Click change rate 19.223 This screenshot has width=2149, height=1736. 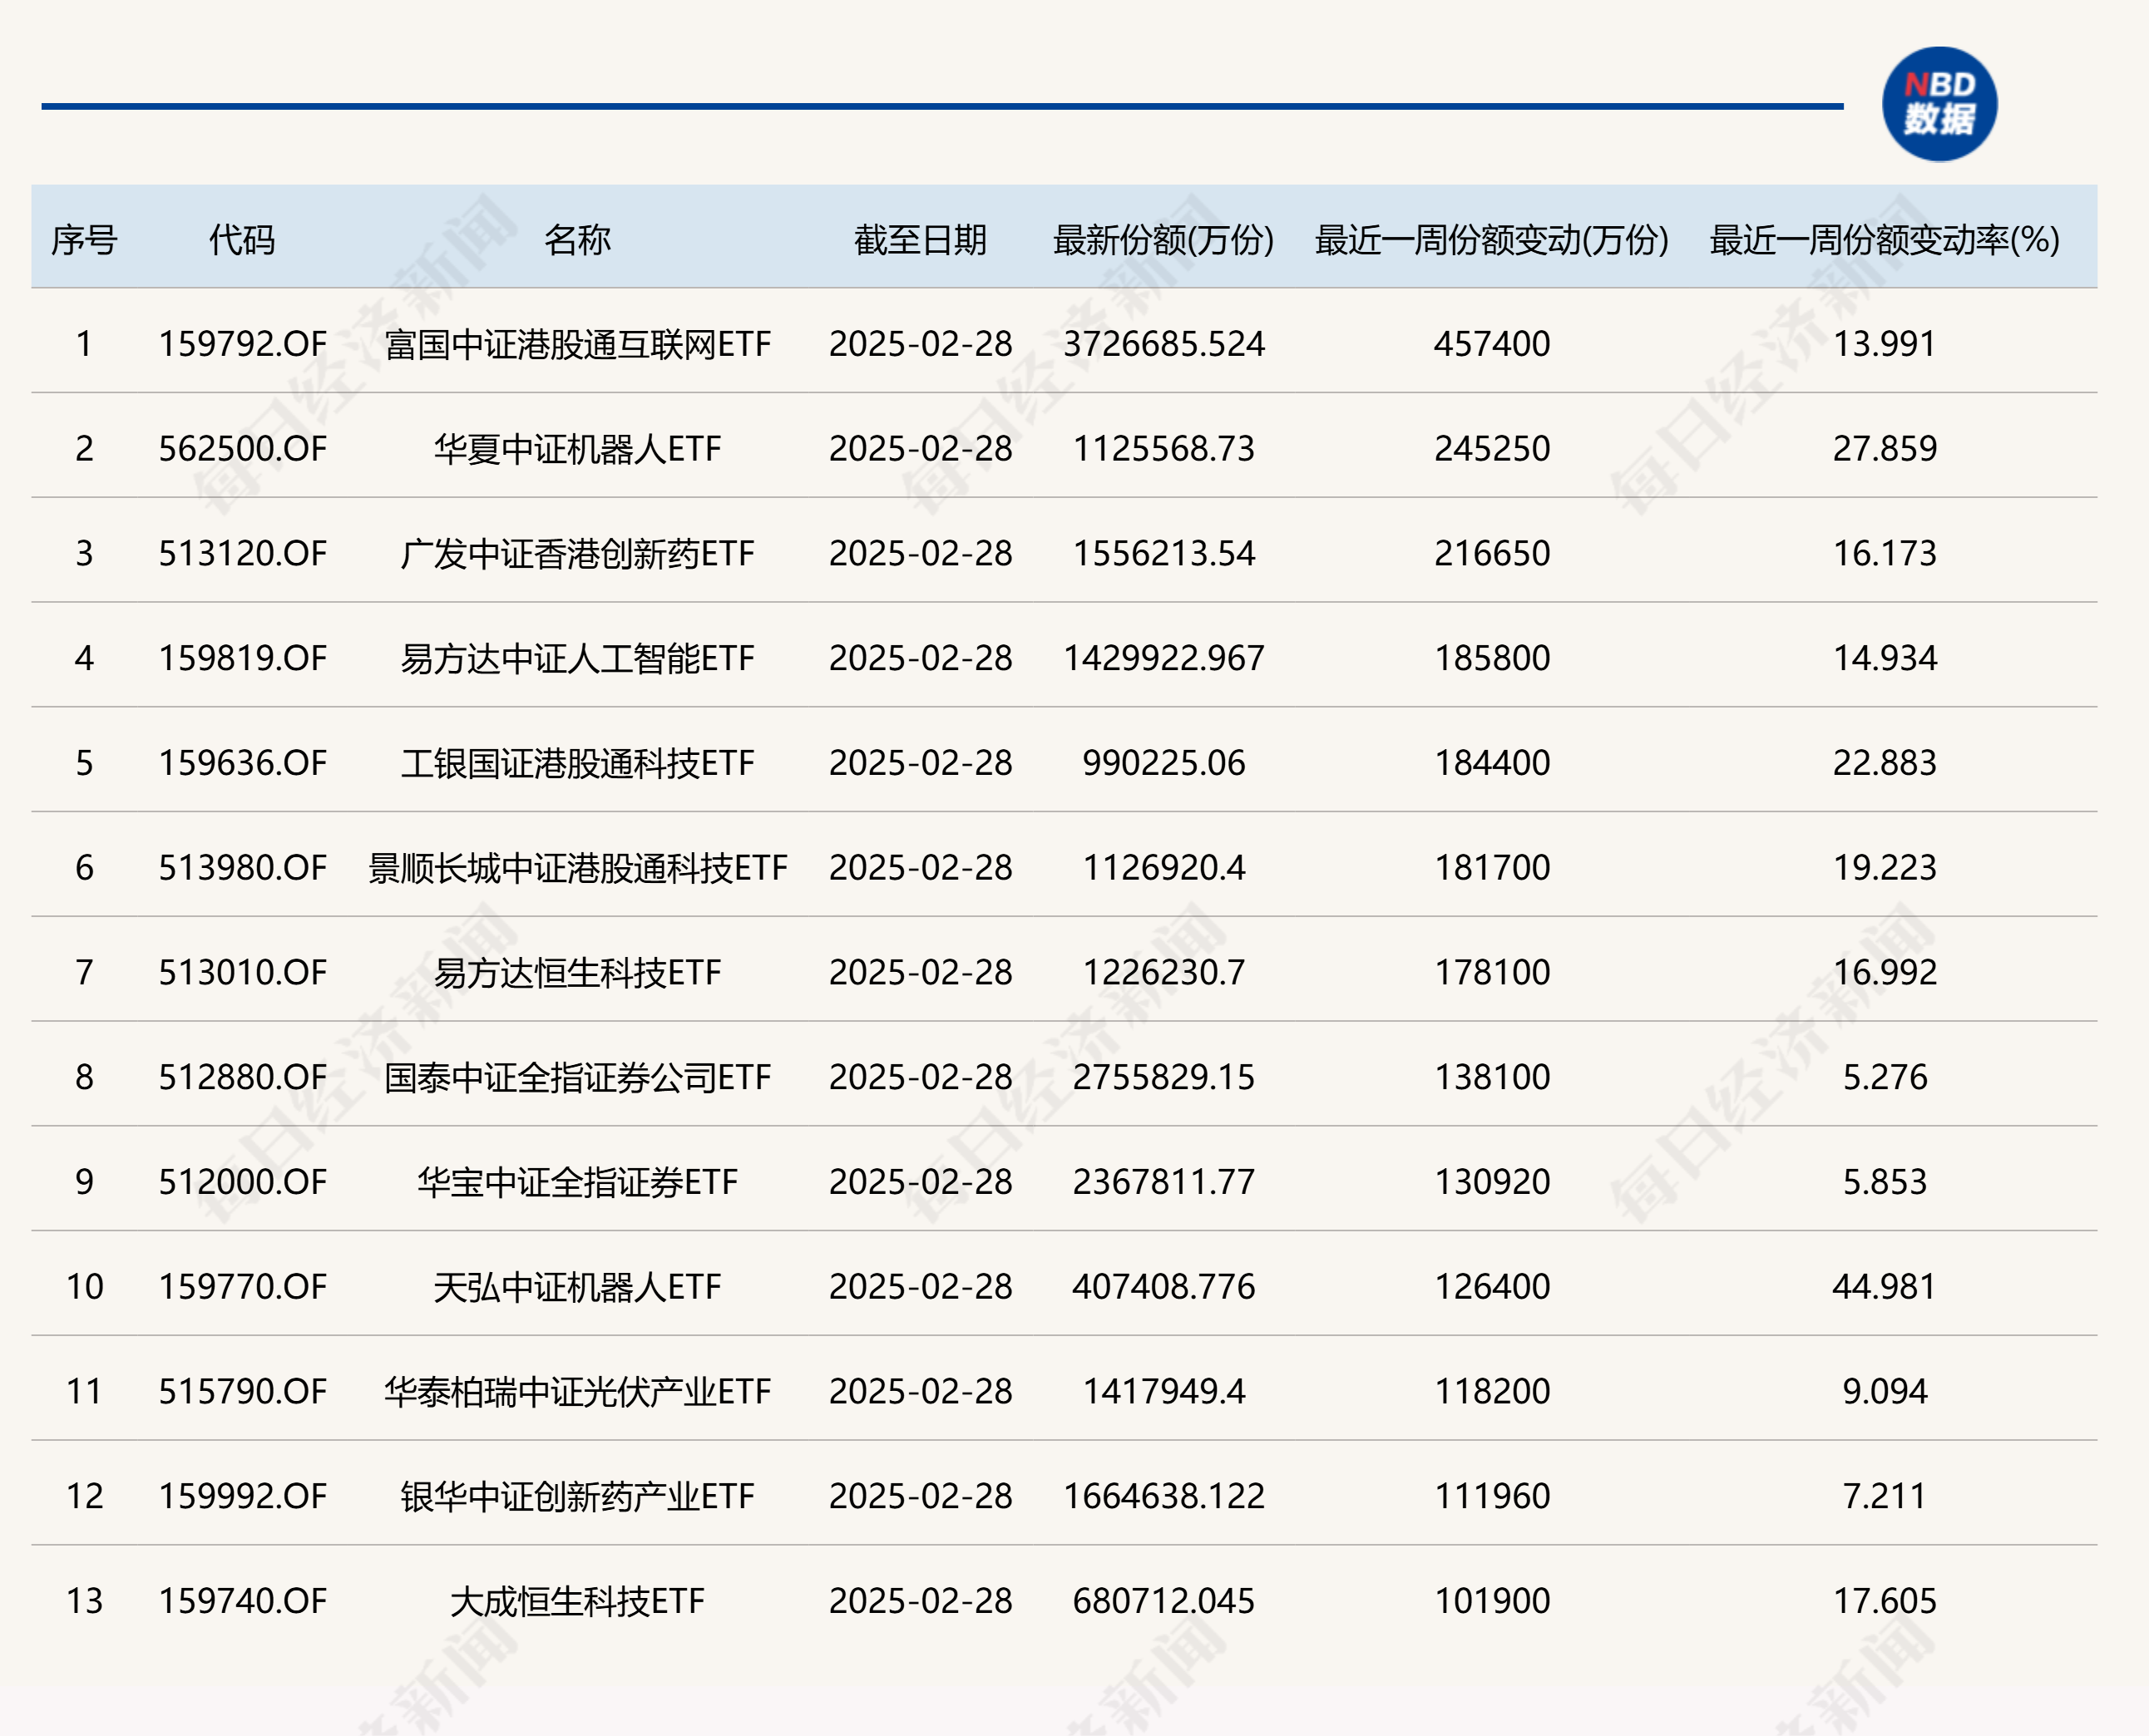coord(1884,868)
